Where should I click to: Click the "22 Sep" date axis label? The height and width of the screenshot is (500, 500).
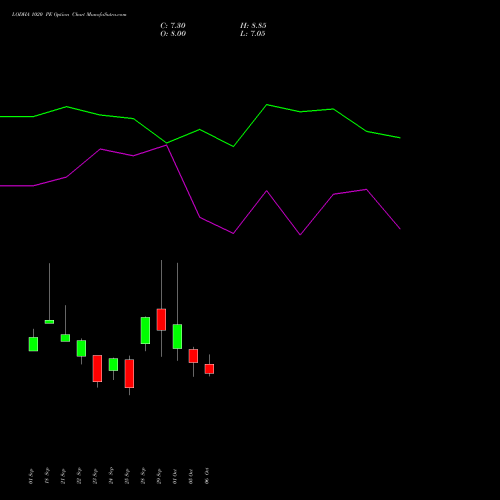tap(79, 476)
